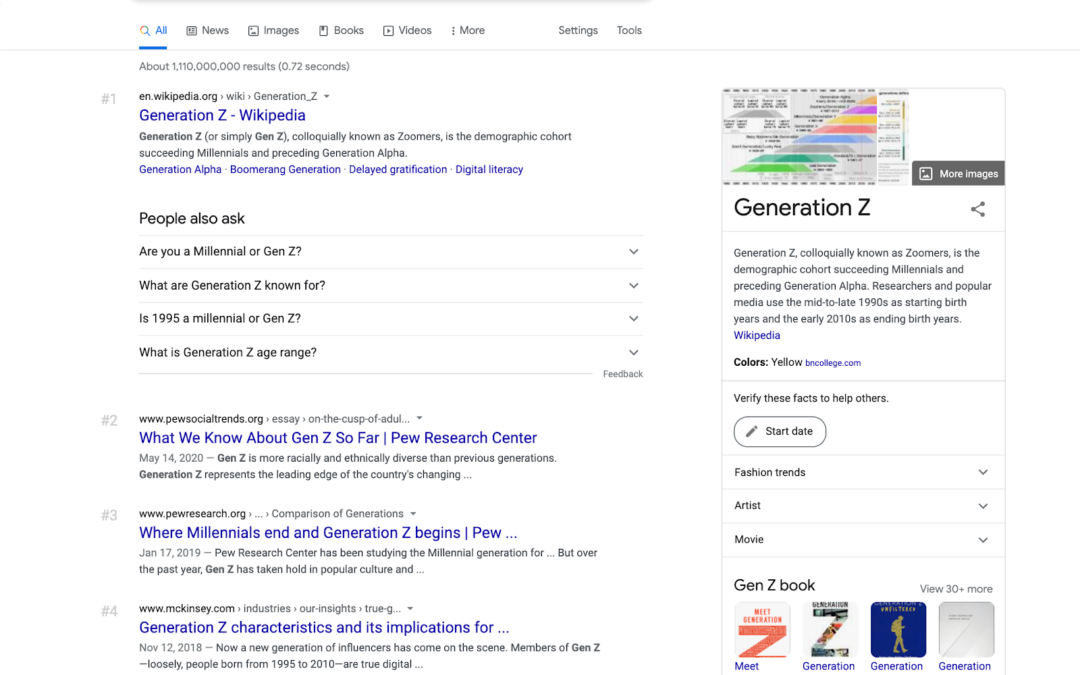Click the Settings menu item
This screenshot has width=1080, height=675.
point(578,30)
